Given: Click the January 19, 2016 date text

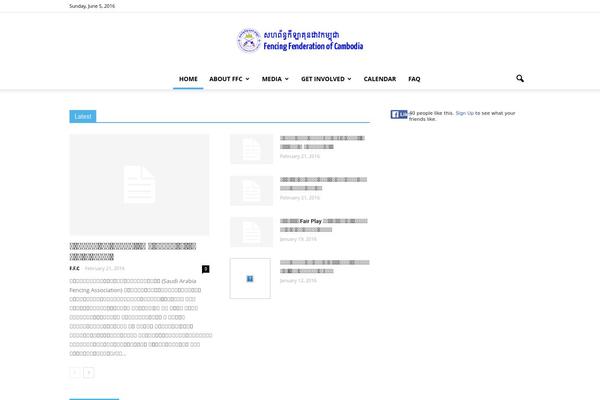Looking at the screenshot, I should pos(298,239).
